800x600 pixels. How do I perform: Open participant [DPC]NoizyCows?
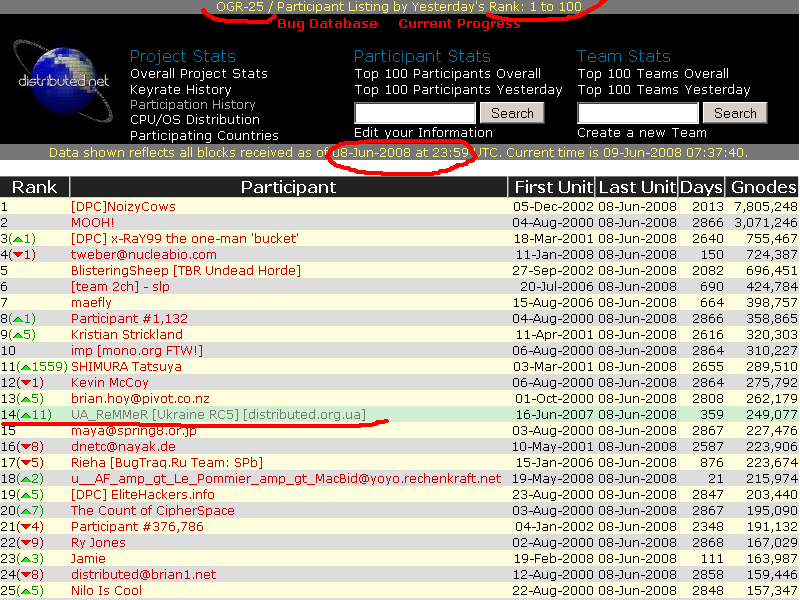[x=123, y=207]
